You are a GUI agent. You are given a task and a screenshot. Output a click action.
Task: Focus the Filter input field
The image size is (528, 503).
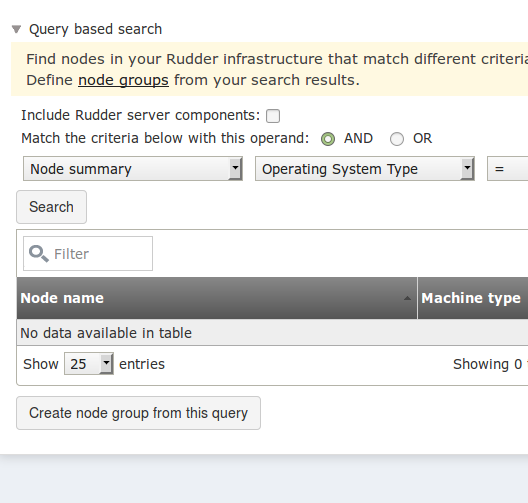pyautogui.click(x=88, y=254)
